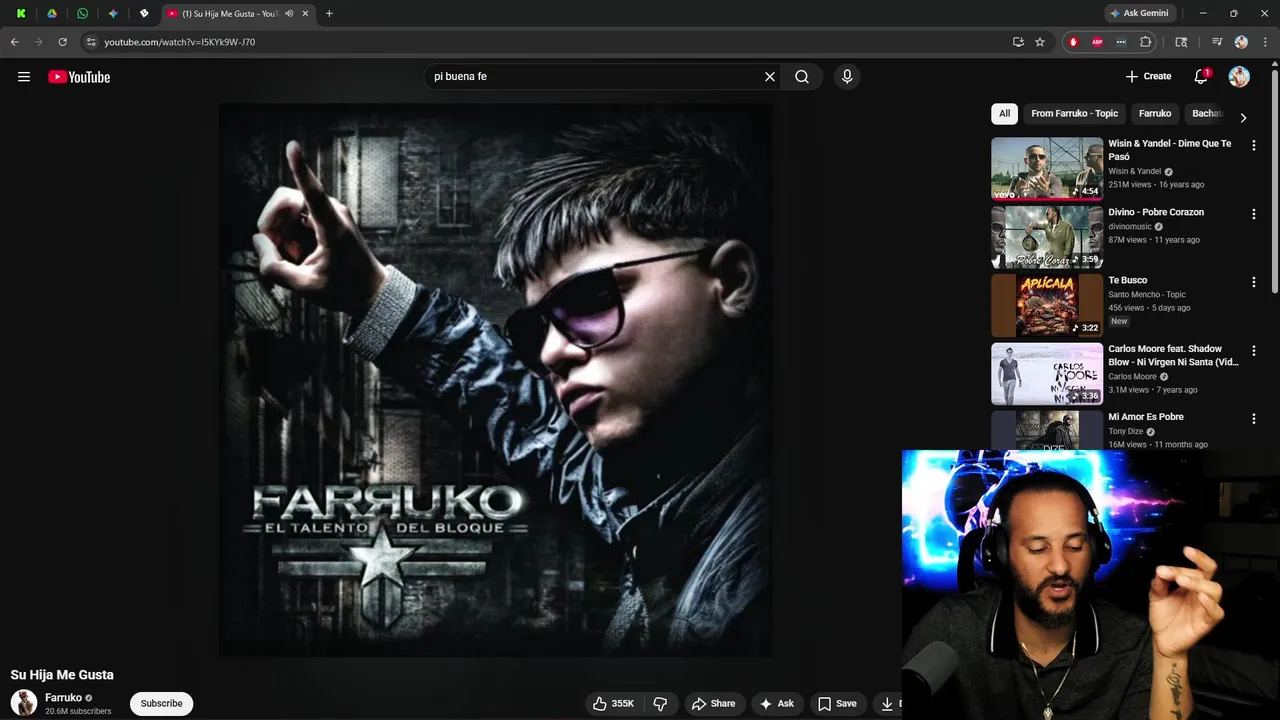Play Divino - Pobre Corazon thumbnail

coord(1047,237)
